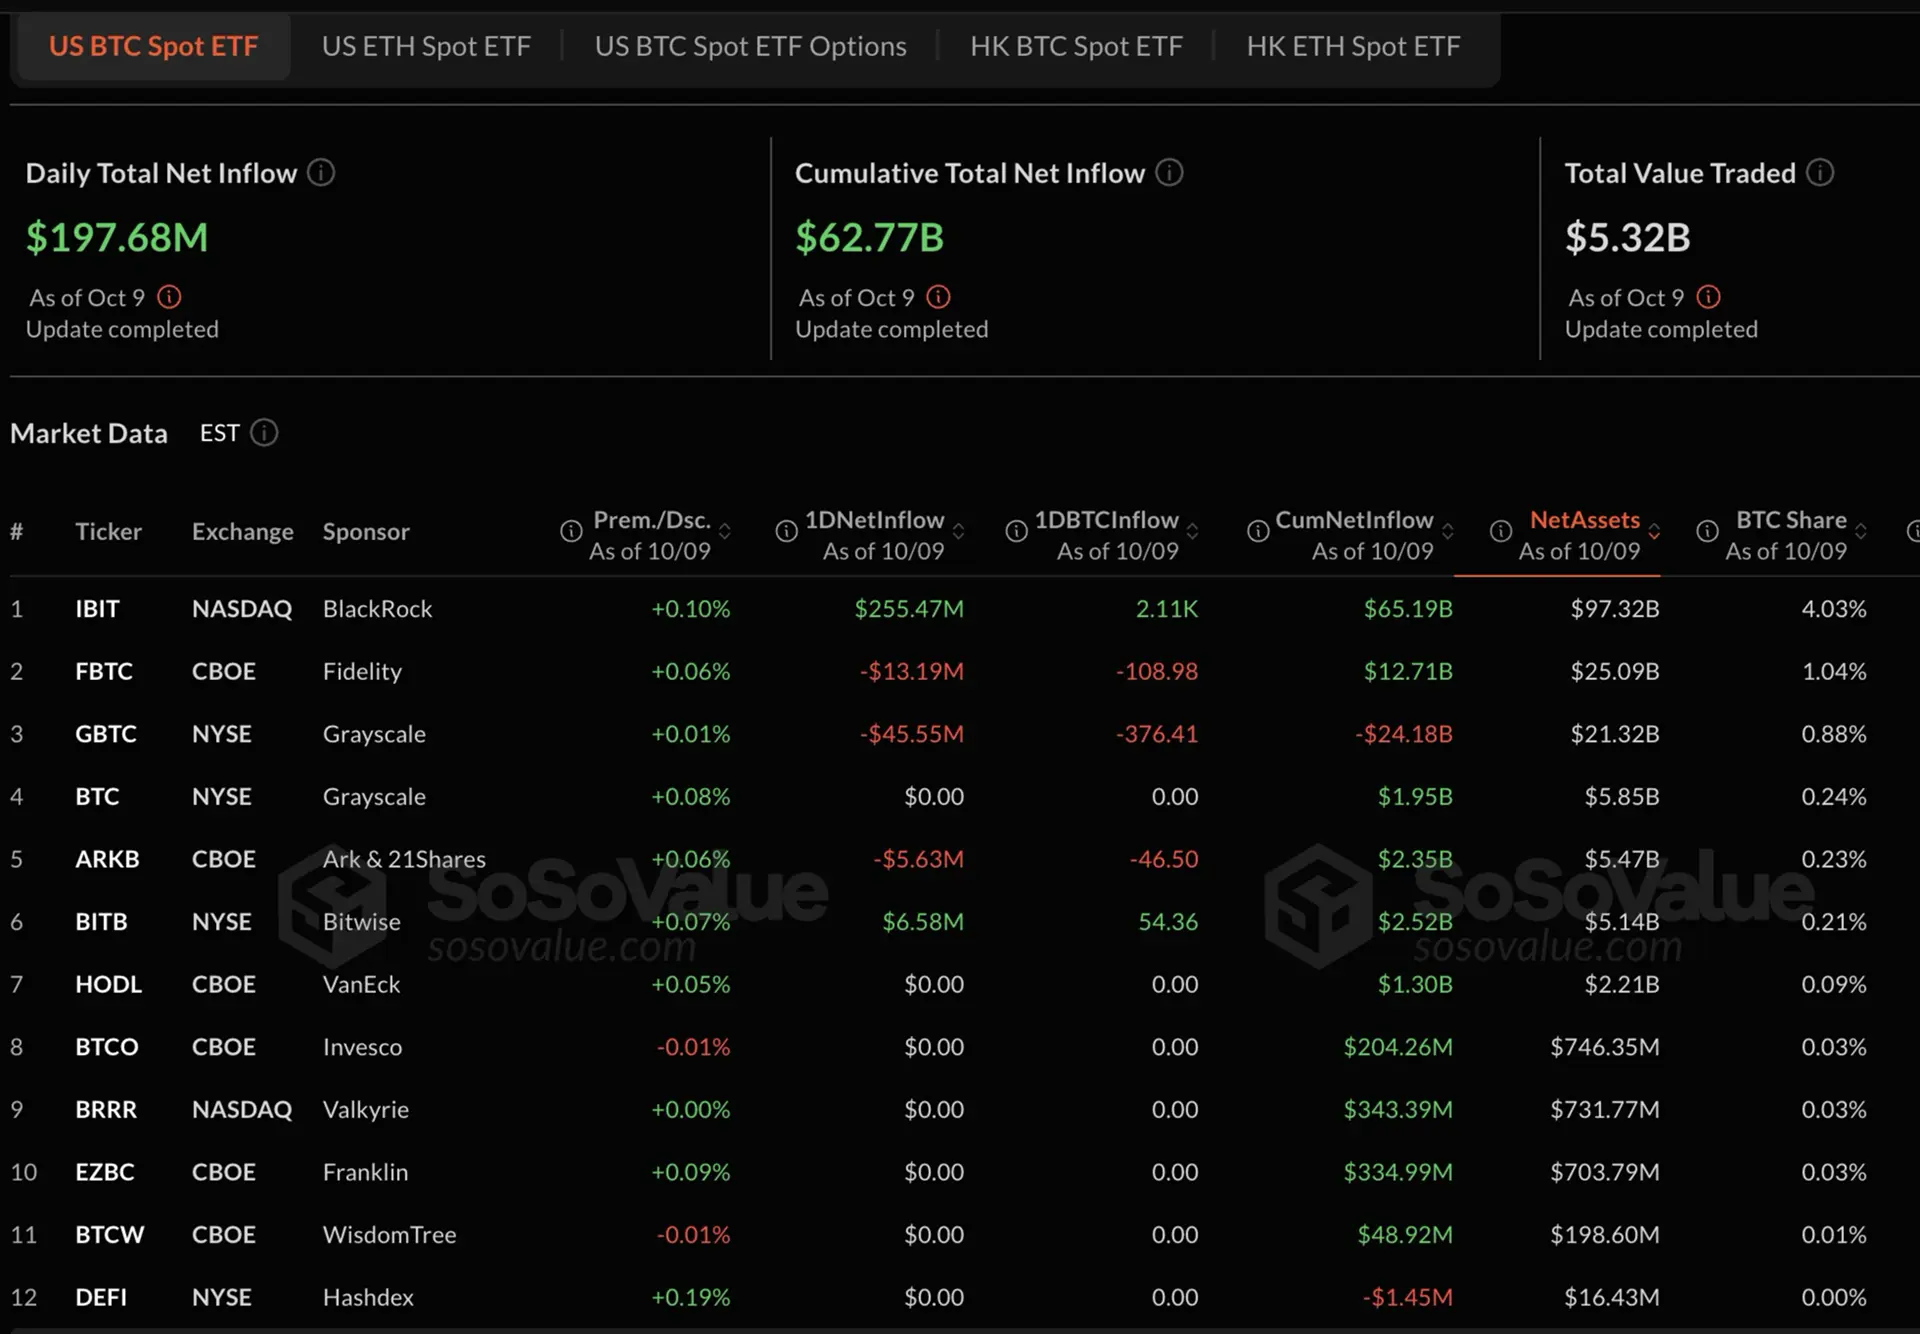Click info icon beside Total Value Traded
The image size is (1920, 1334).
point(1820,173)
